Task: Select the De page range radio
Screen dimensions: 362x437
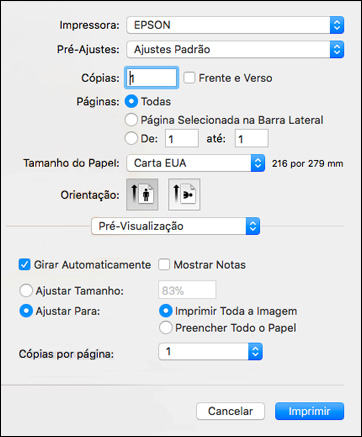Action: pyautogui.click(x=131, y=138)
